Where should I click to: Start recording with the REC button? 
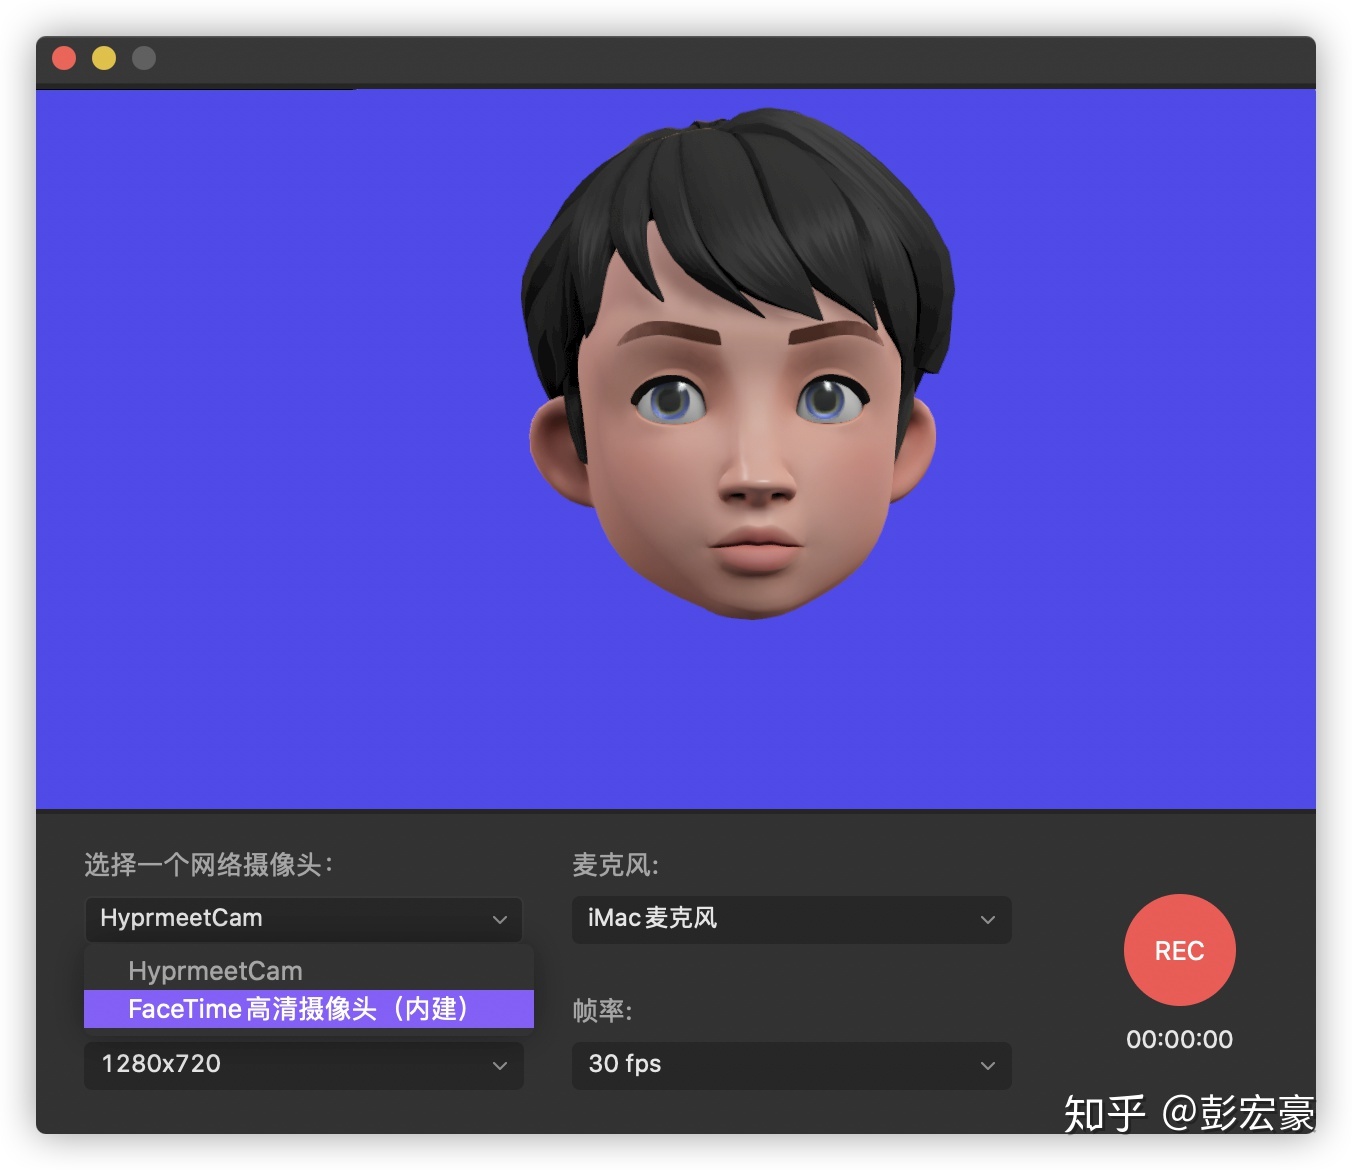[x=1179, y=950]
